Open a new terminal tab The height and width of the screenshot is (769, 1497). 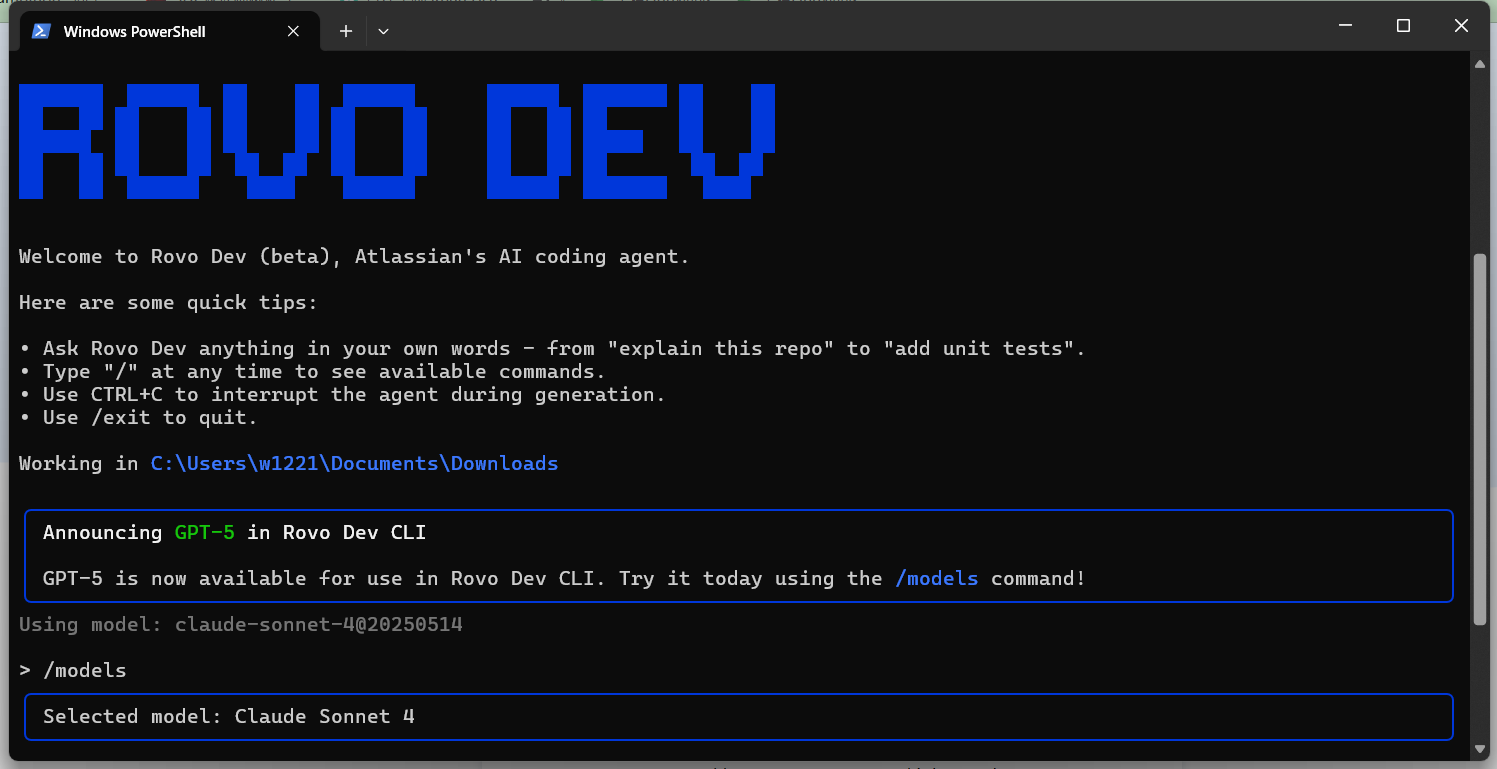coord(346,31)
